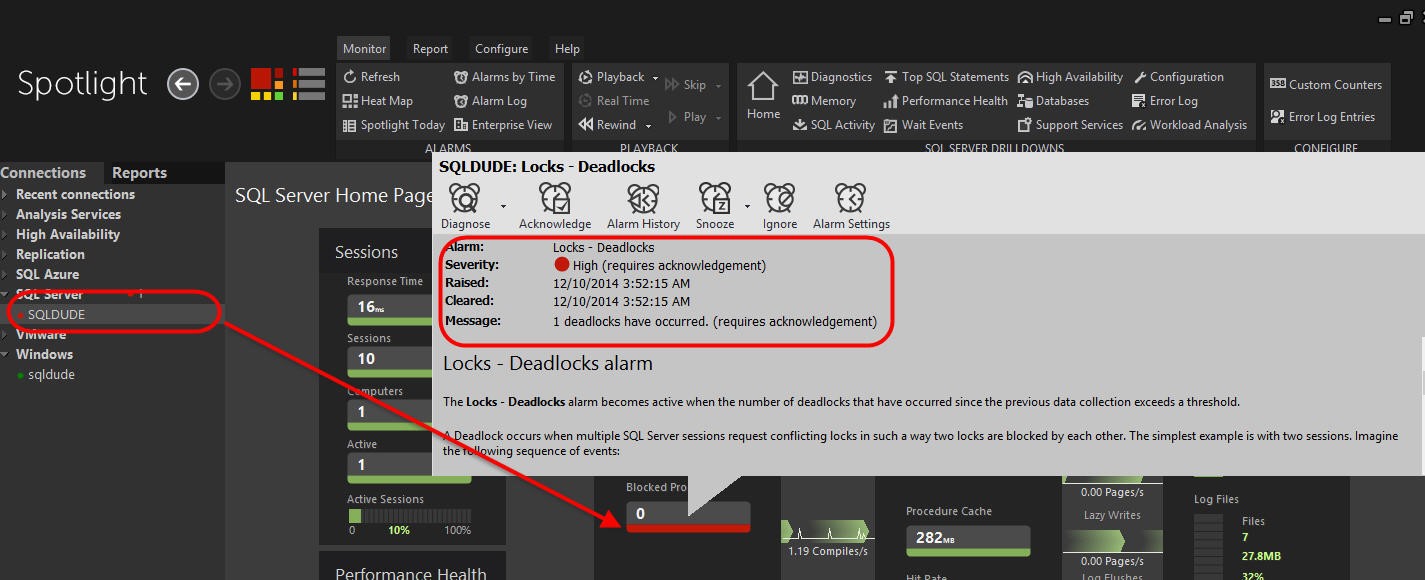1425x580 pixels.
Task: Open Error Log Entries
Action: [1322, 117]
